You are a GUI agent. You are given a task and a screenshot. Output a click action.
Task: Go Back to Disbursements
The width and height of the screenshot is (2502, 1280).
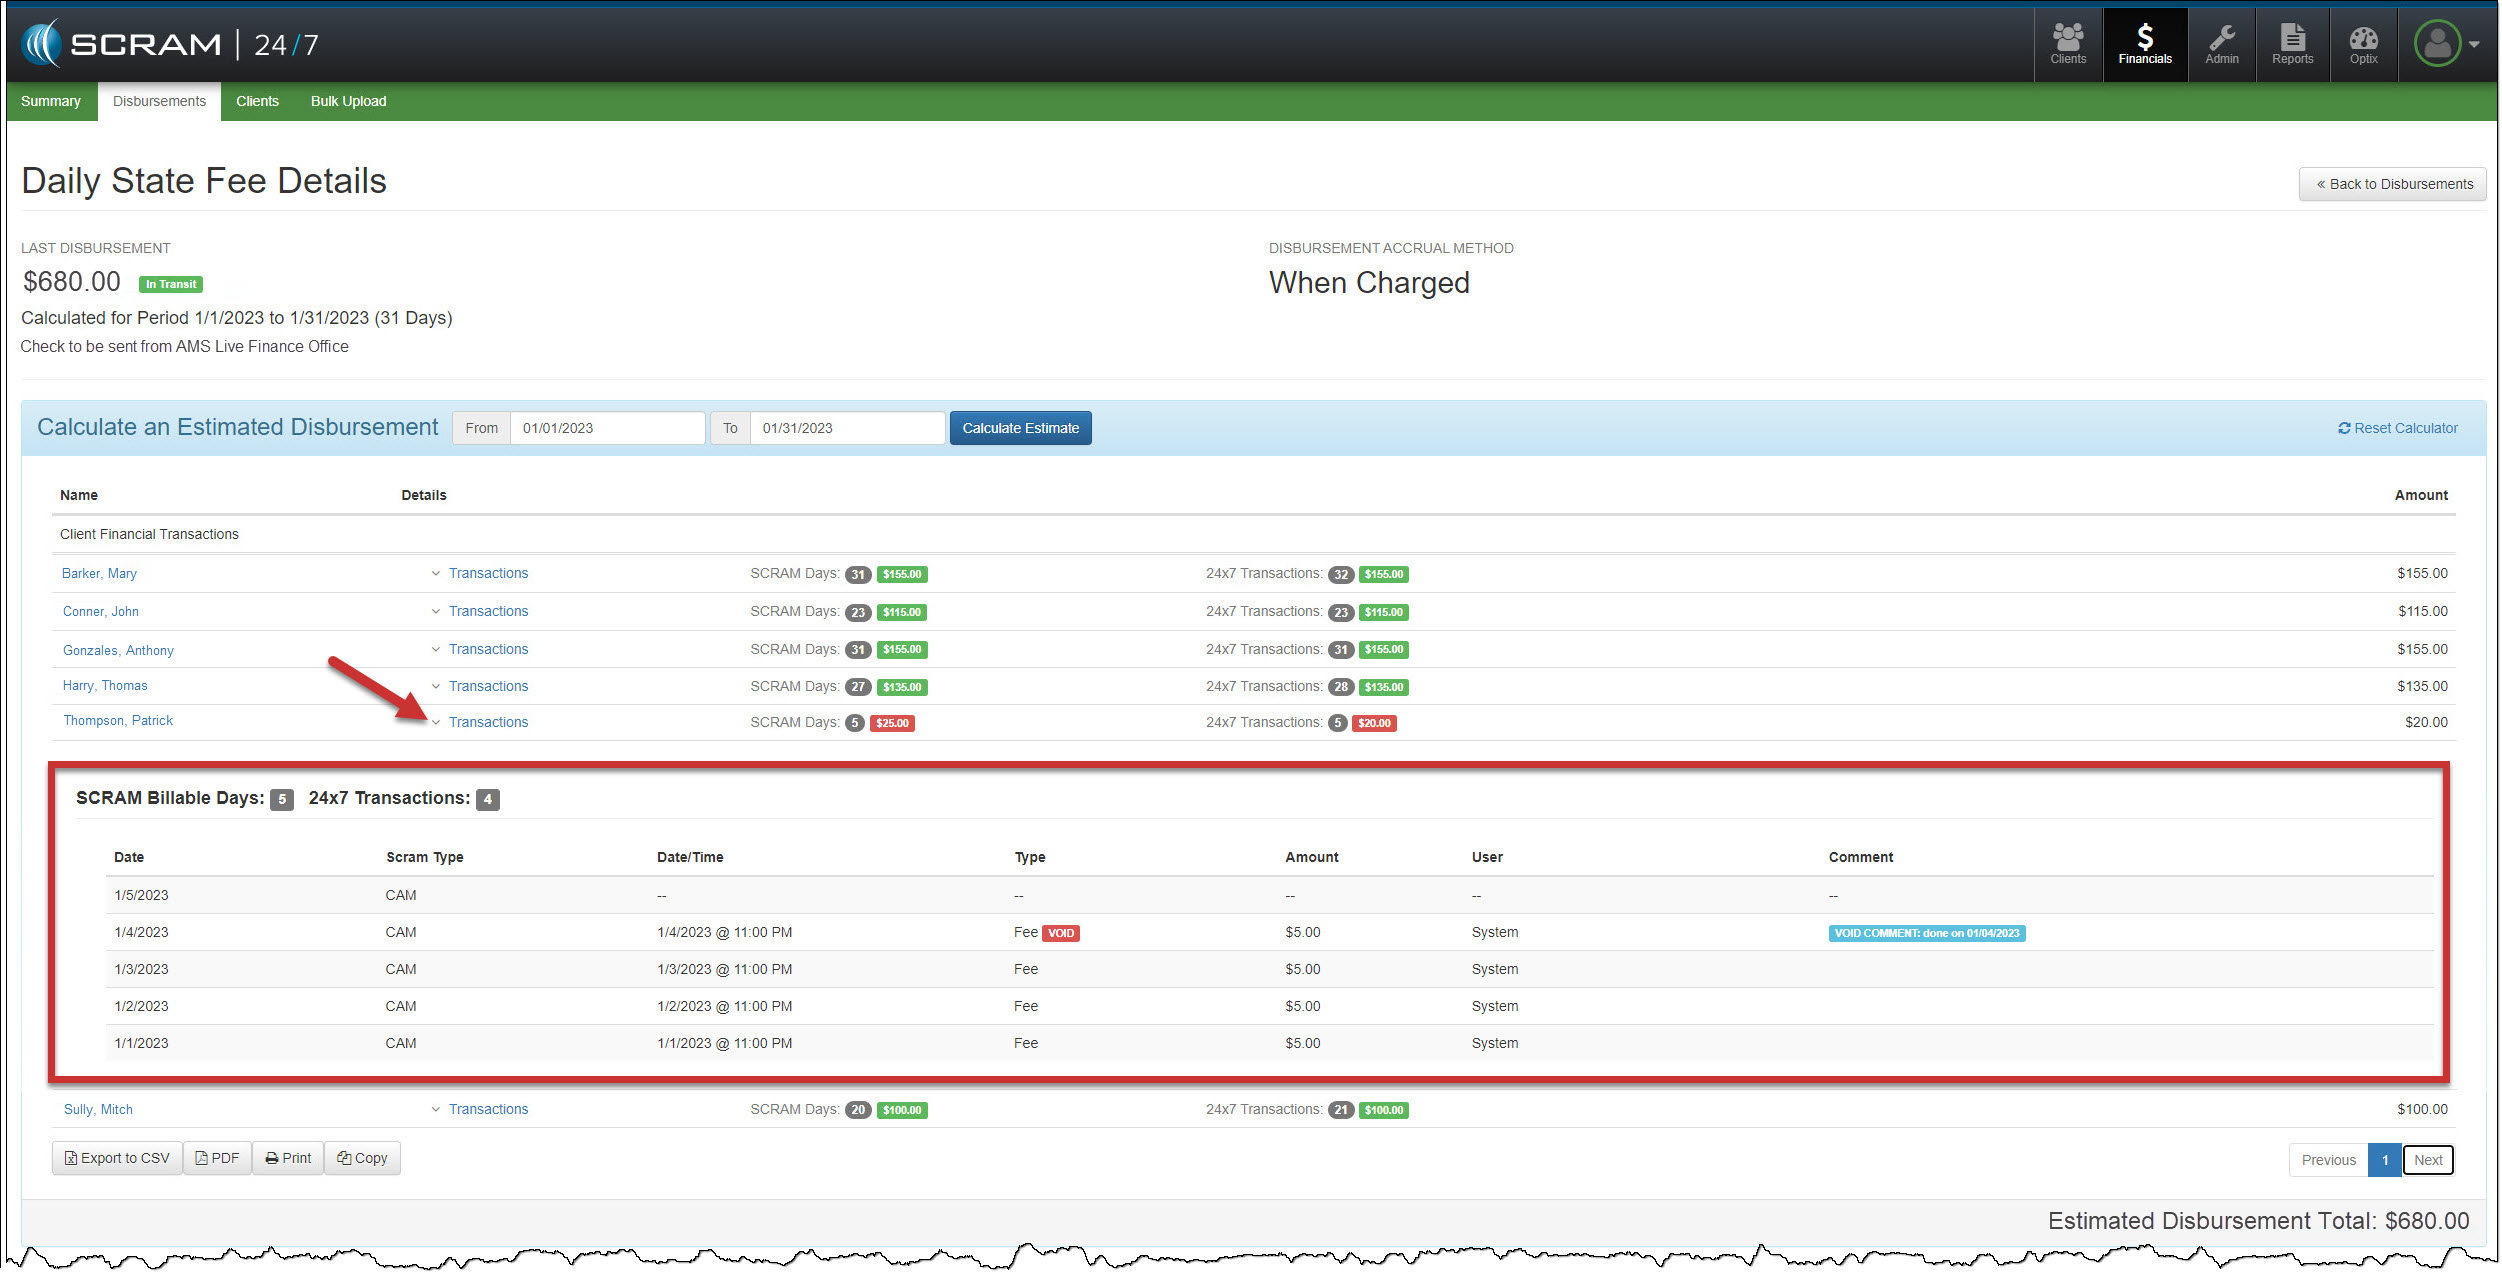click(2391, 184)
